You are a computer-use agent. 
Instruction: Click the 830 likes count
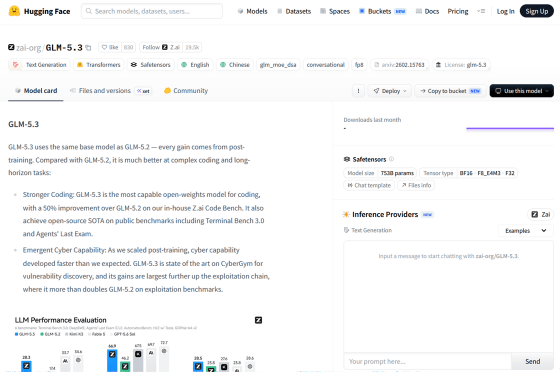coord(128,47)
